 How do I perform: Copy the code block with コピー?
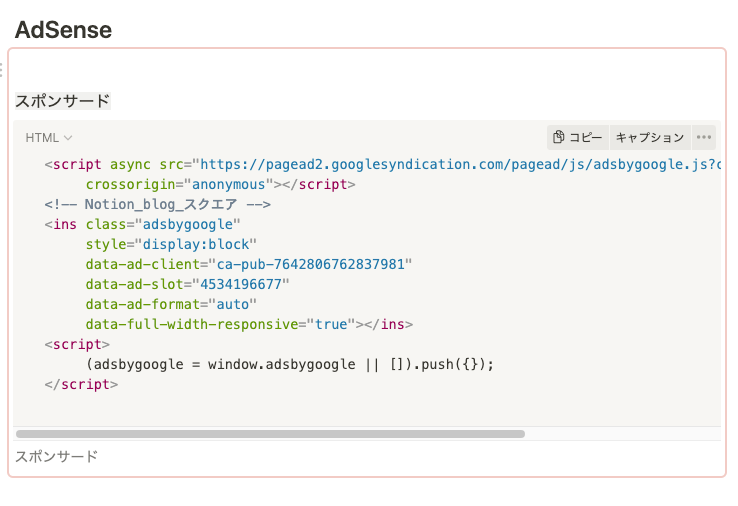(578, 137)
